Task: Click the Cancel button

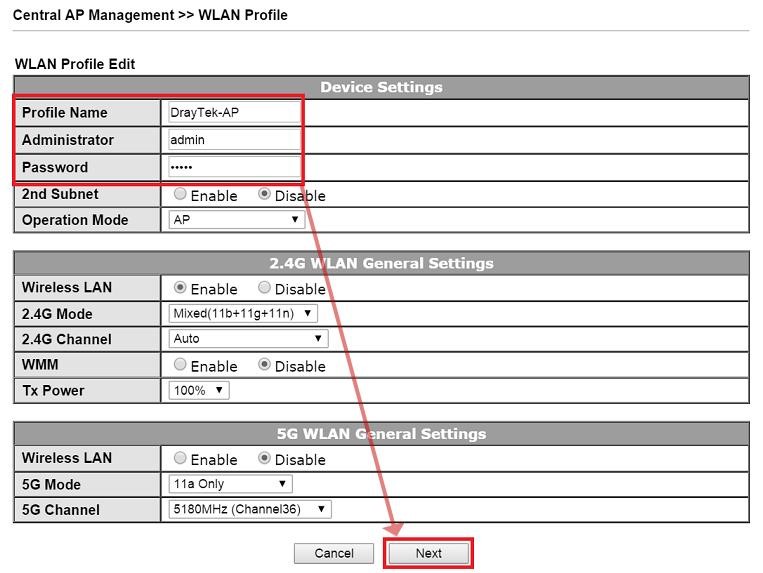Action: 334,553
